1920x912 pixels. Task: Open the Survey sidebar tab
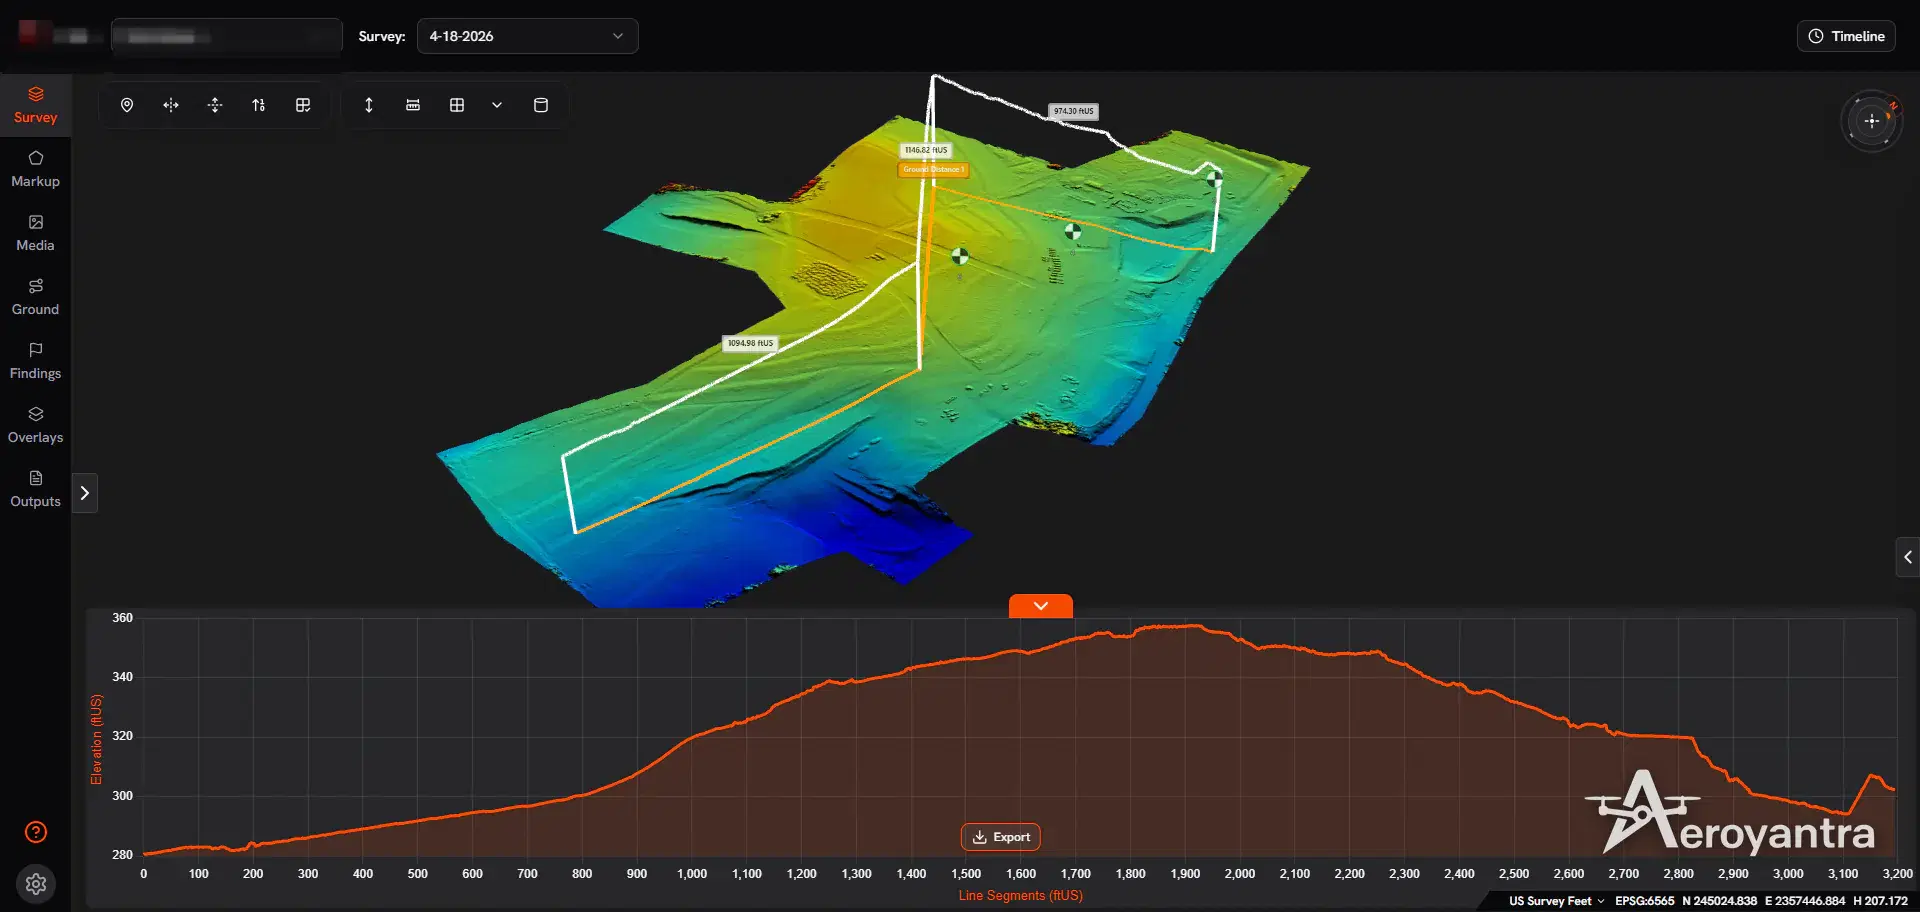[x=35, y=105]
